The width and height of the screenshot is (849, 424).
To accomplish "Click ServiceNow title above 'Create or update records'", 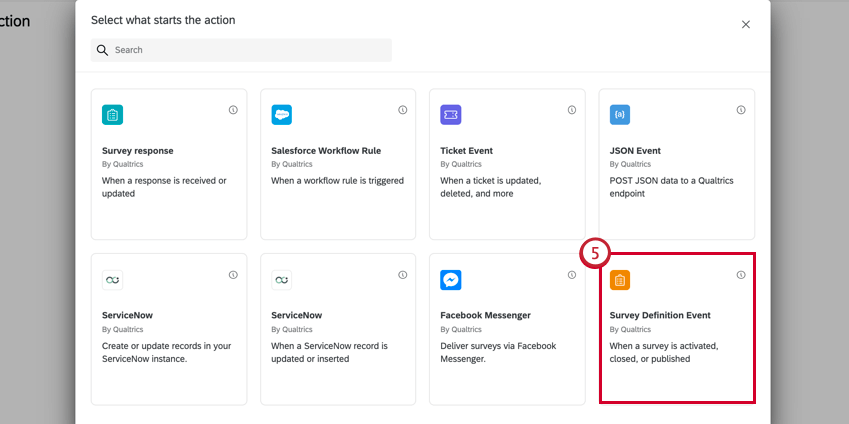I will (x=127, y=315).
